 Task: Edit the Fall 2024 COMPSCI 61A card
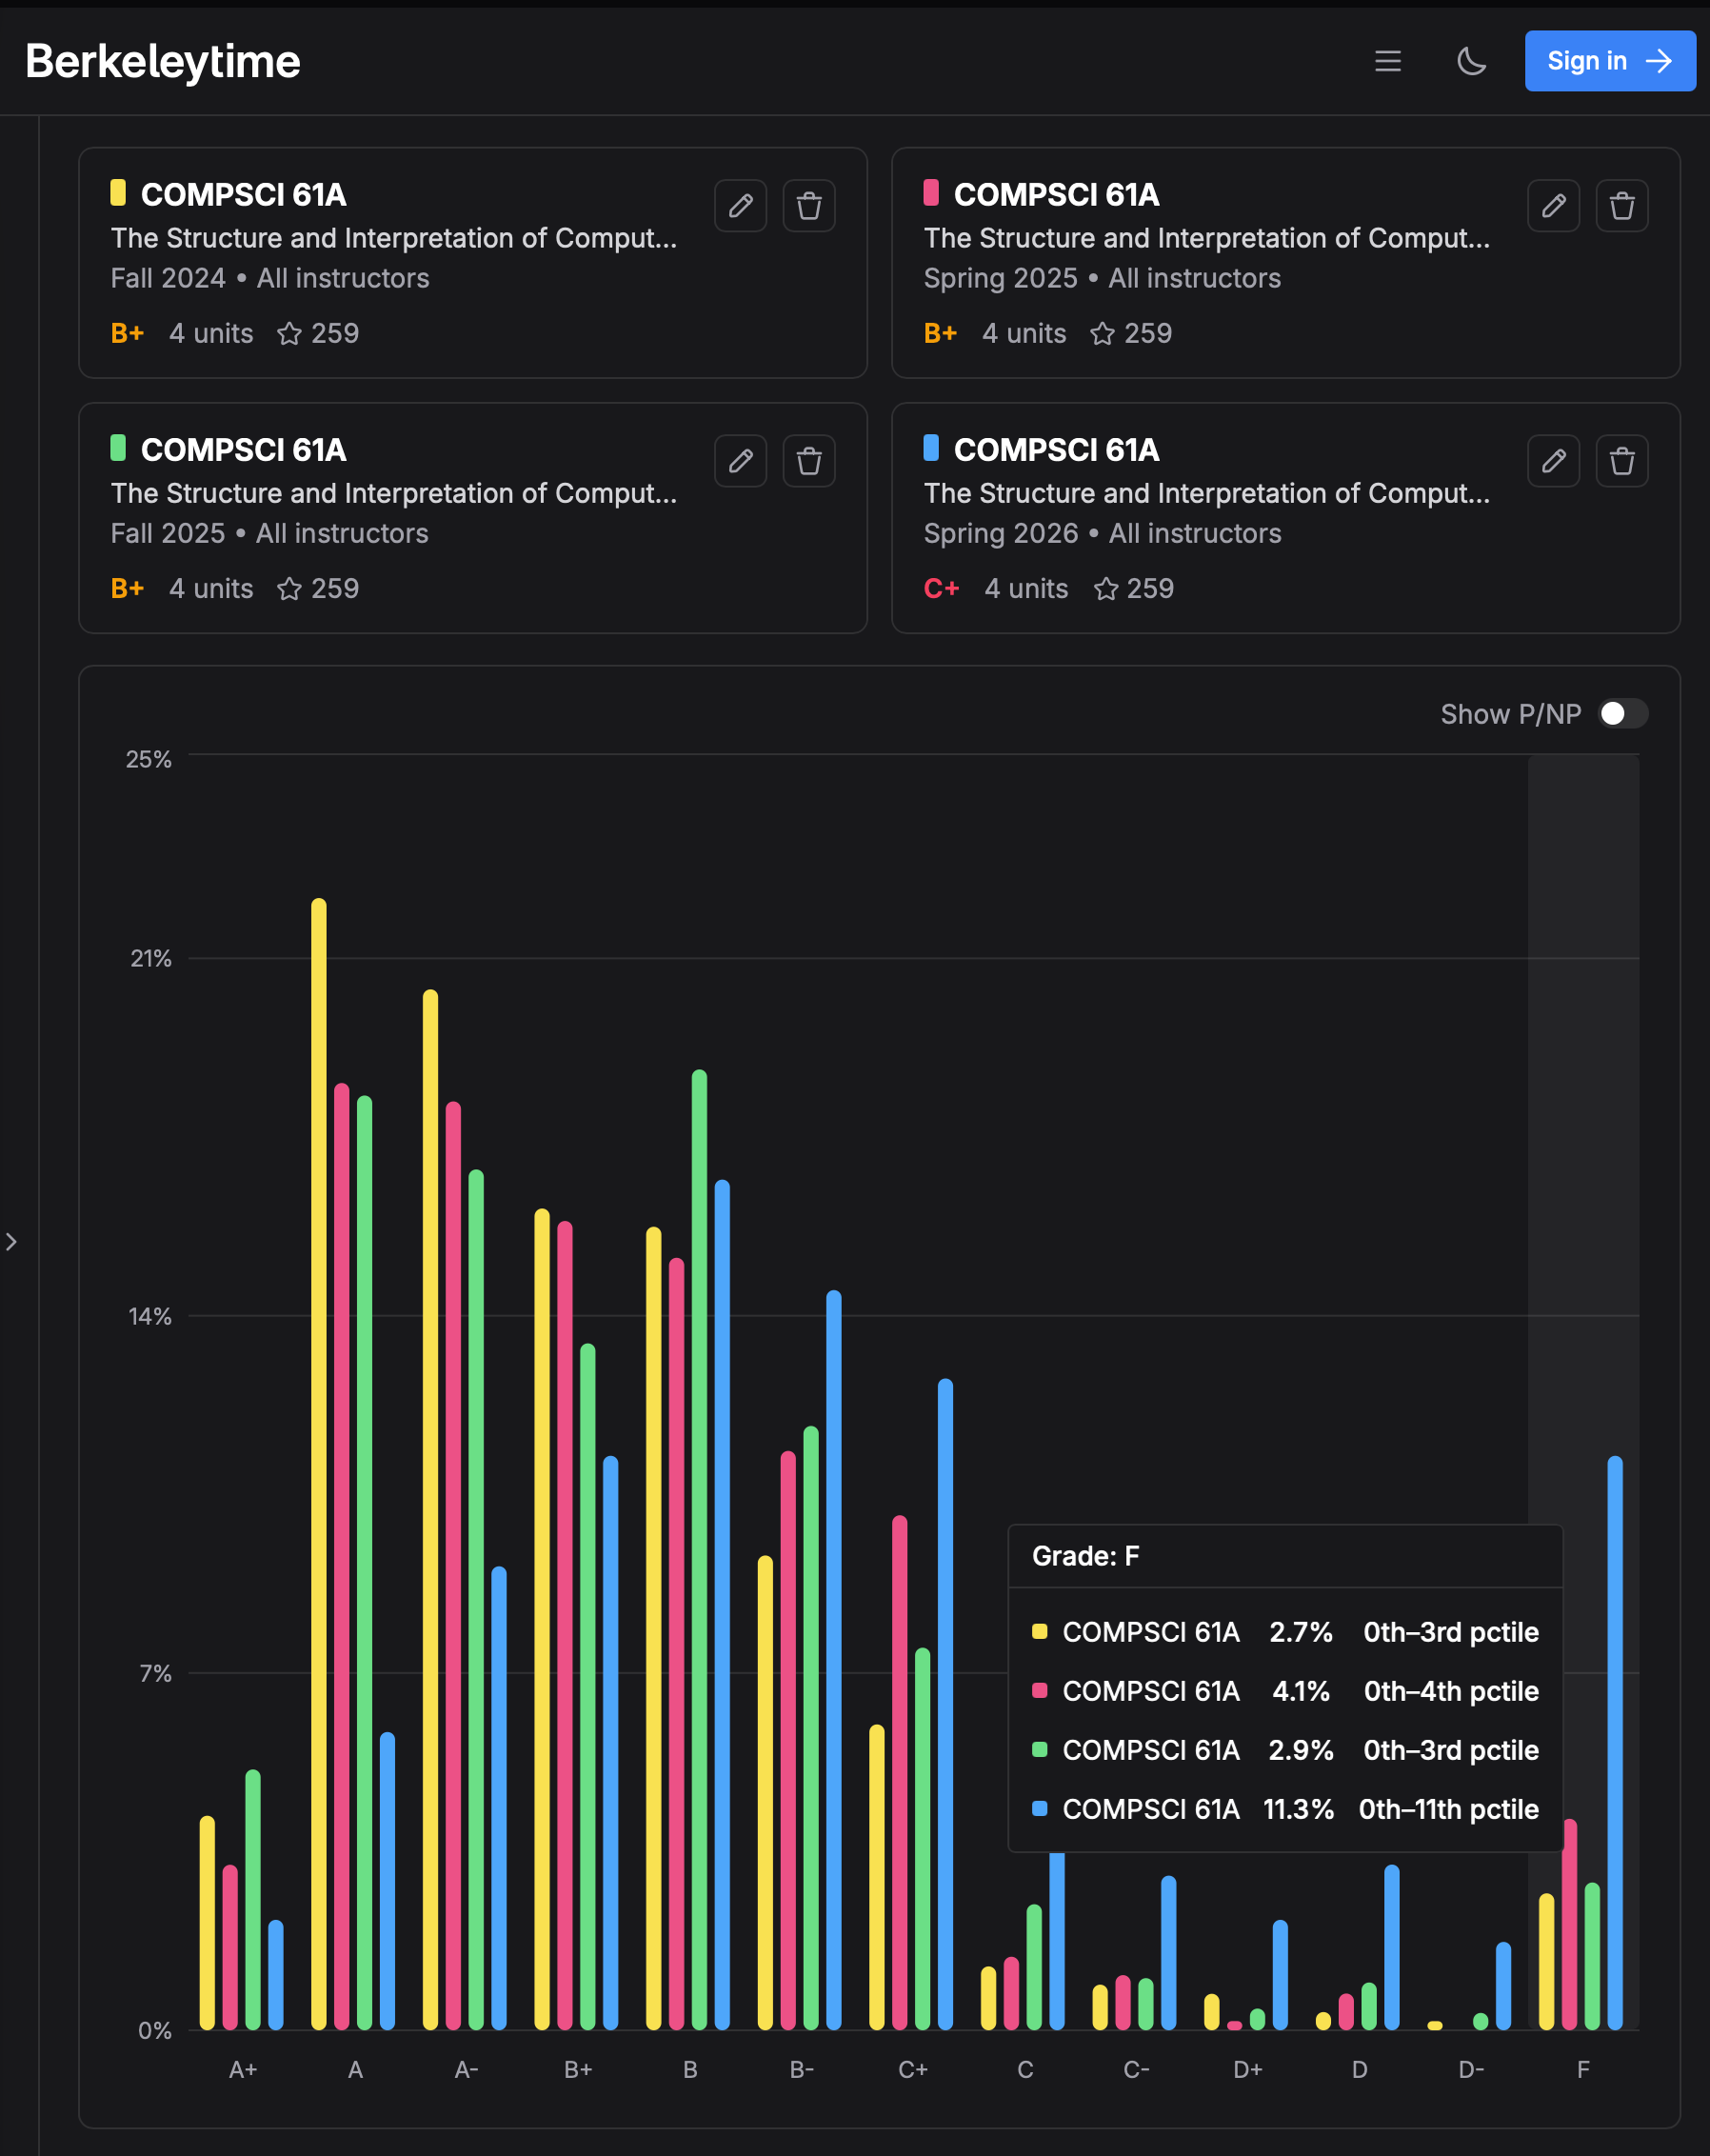[x=740, y=206]
